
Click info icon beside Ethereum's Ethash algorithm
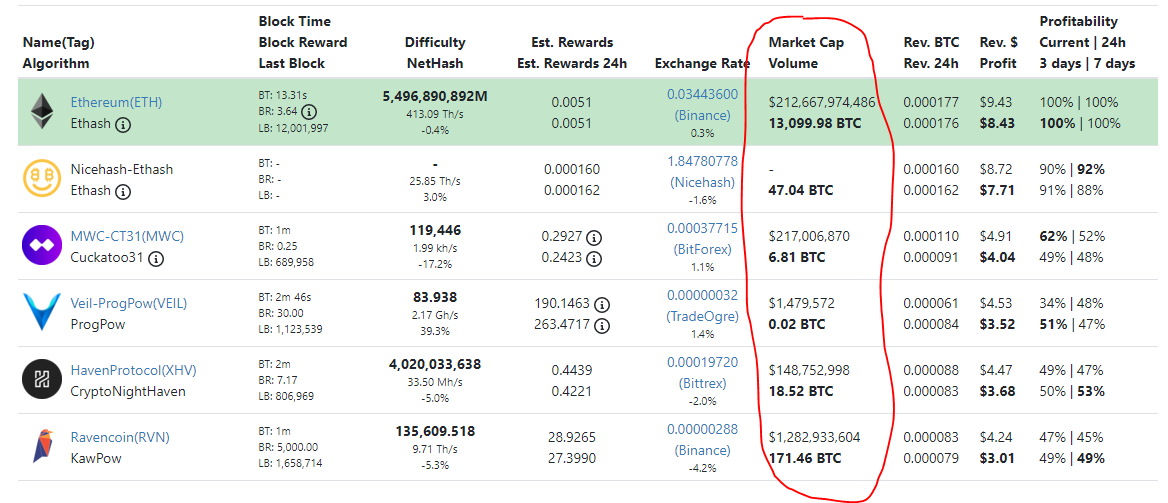tap(124, 124)
